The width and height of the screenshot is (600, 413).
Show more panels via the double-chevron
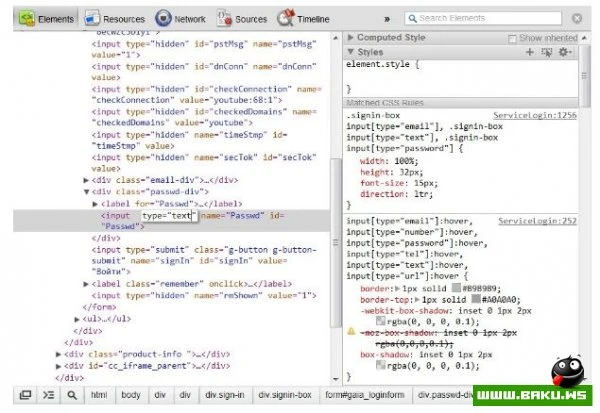[x=387, y=19]
